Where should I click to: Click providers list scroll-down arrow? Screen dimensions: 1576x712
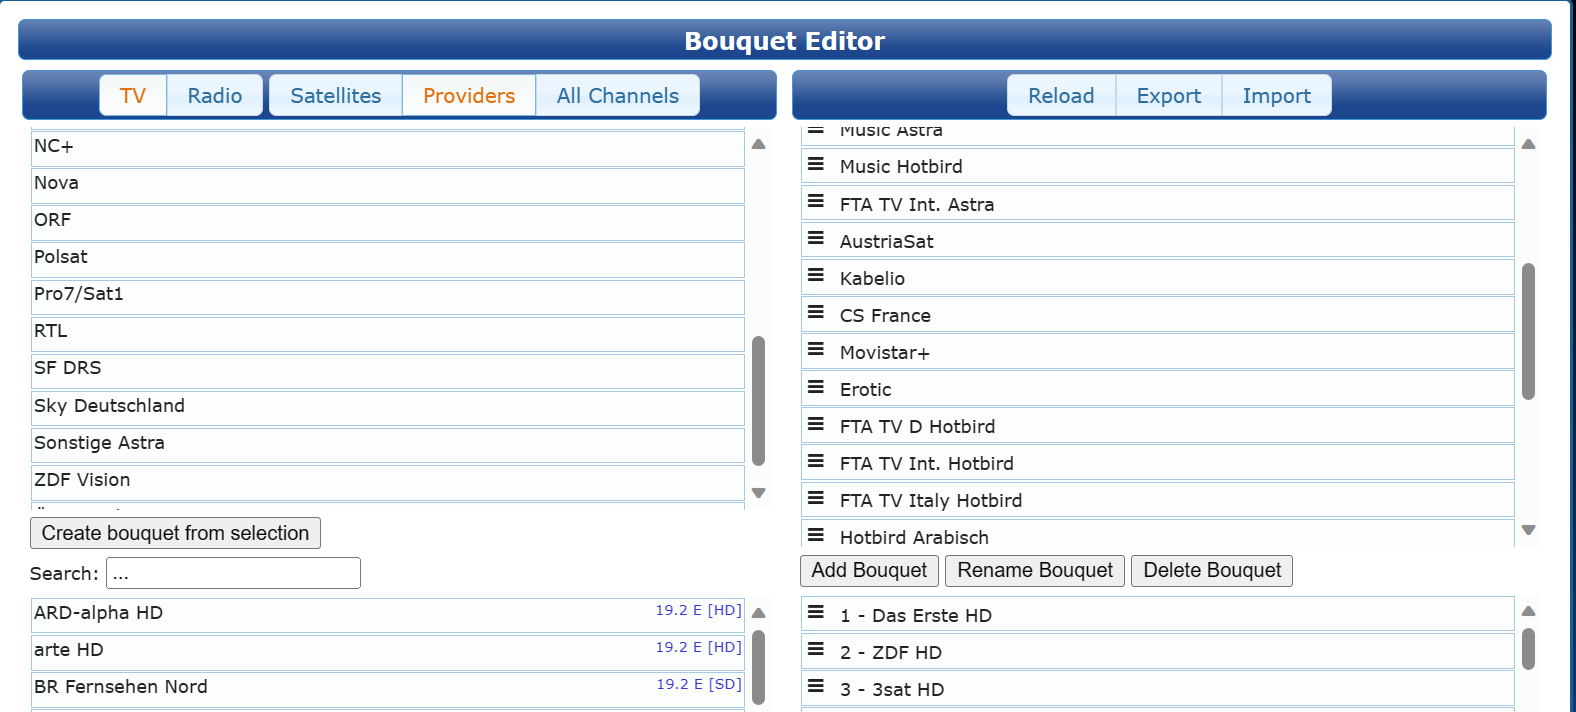tap(759, 493)
